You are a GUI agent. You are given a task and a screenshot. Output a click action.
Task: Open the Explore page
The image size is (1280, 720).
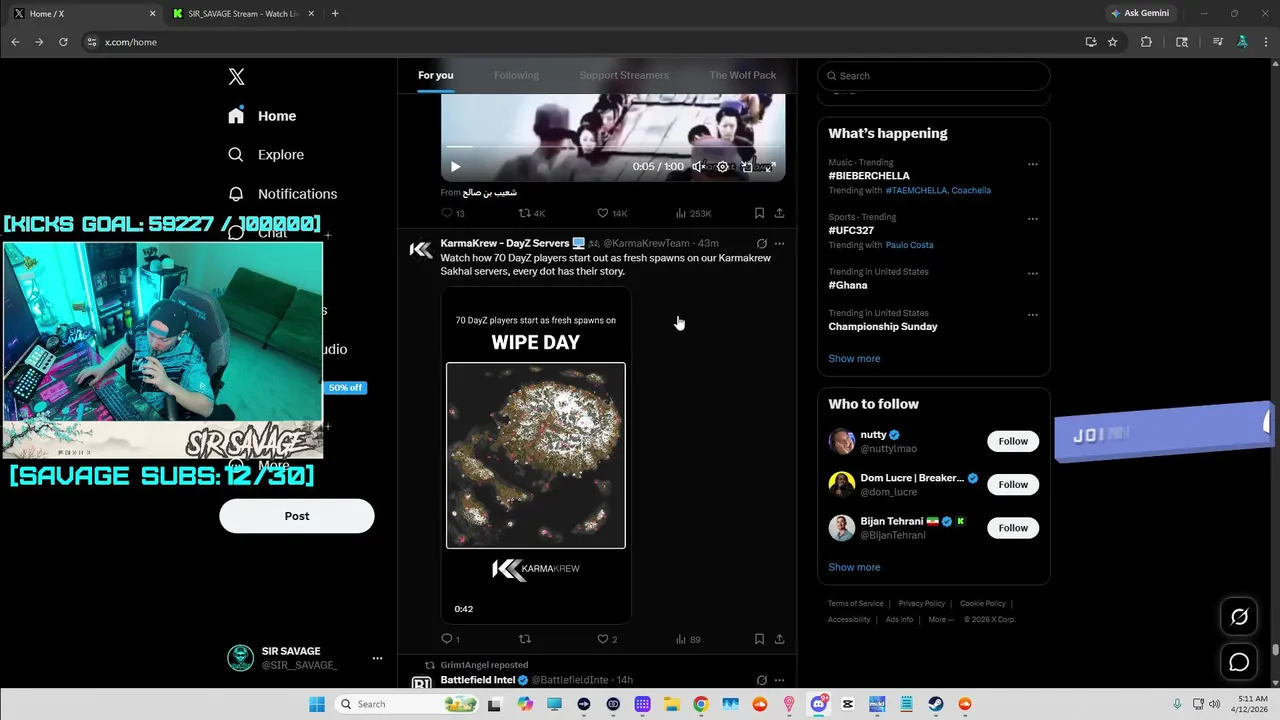click(x=266, y=155)
